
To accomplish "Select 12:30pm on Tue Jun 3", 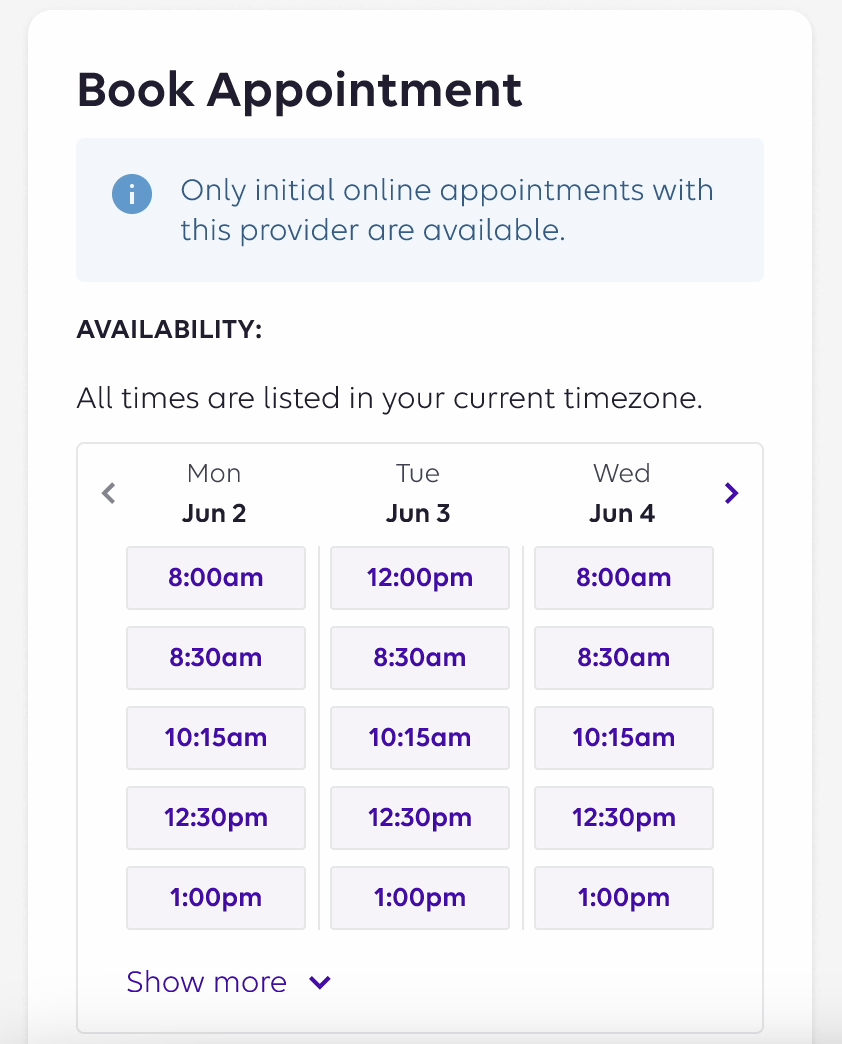I will pos(420,818).
